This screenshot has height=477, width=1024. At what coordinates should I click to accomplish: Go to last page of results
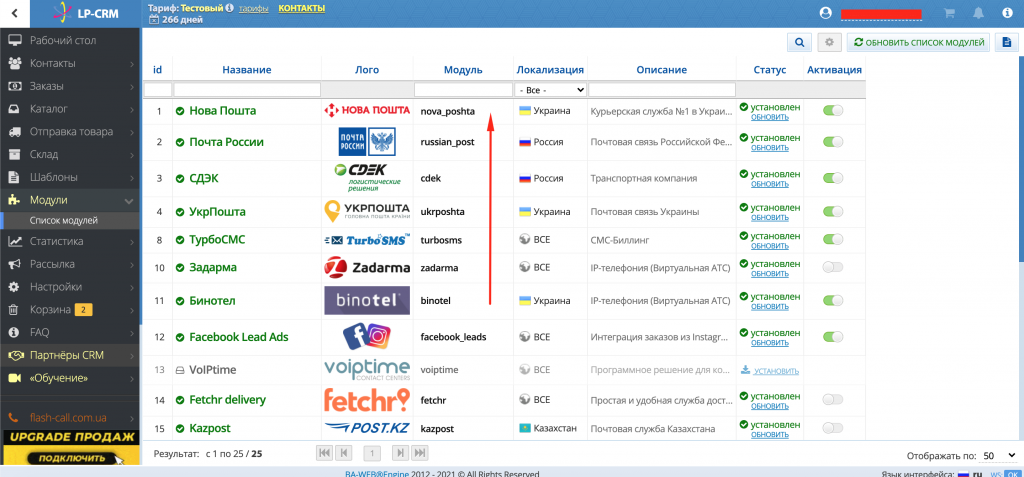point(420,453)
